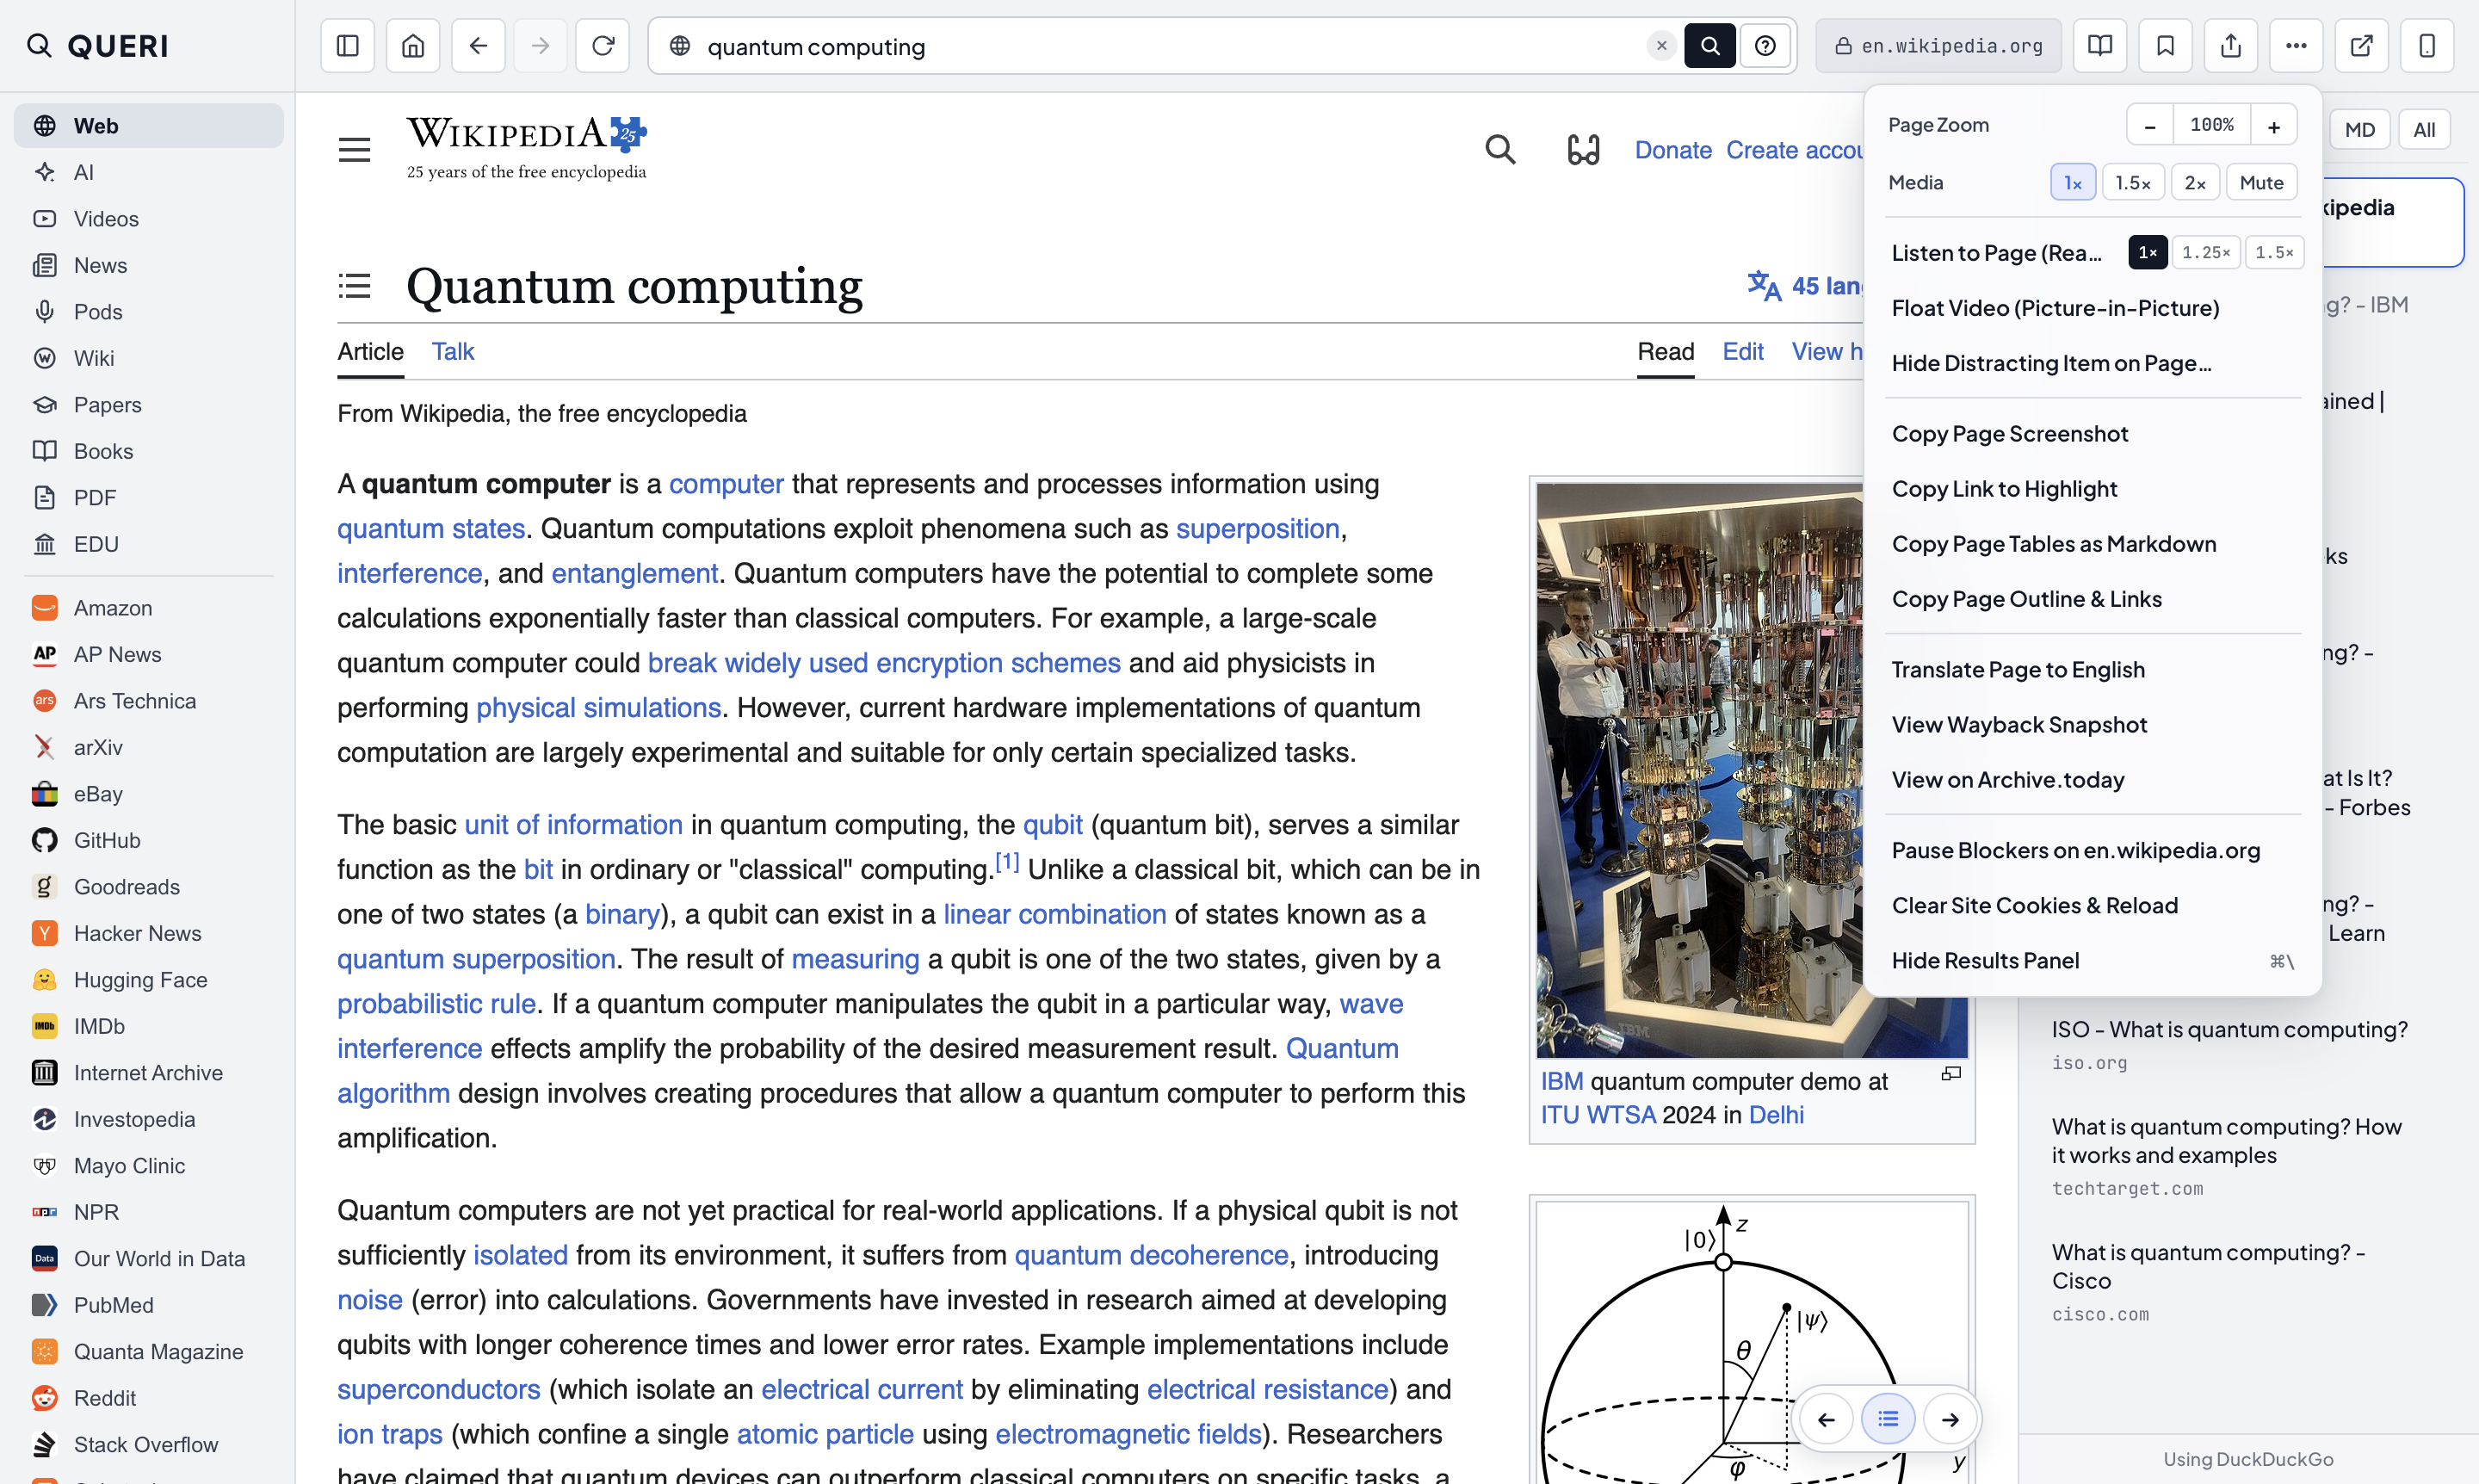Open Wikipedia hamburger main menu
Viewport: 2479px width, 1484px height.
click(x=354, y=150)
